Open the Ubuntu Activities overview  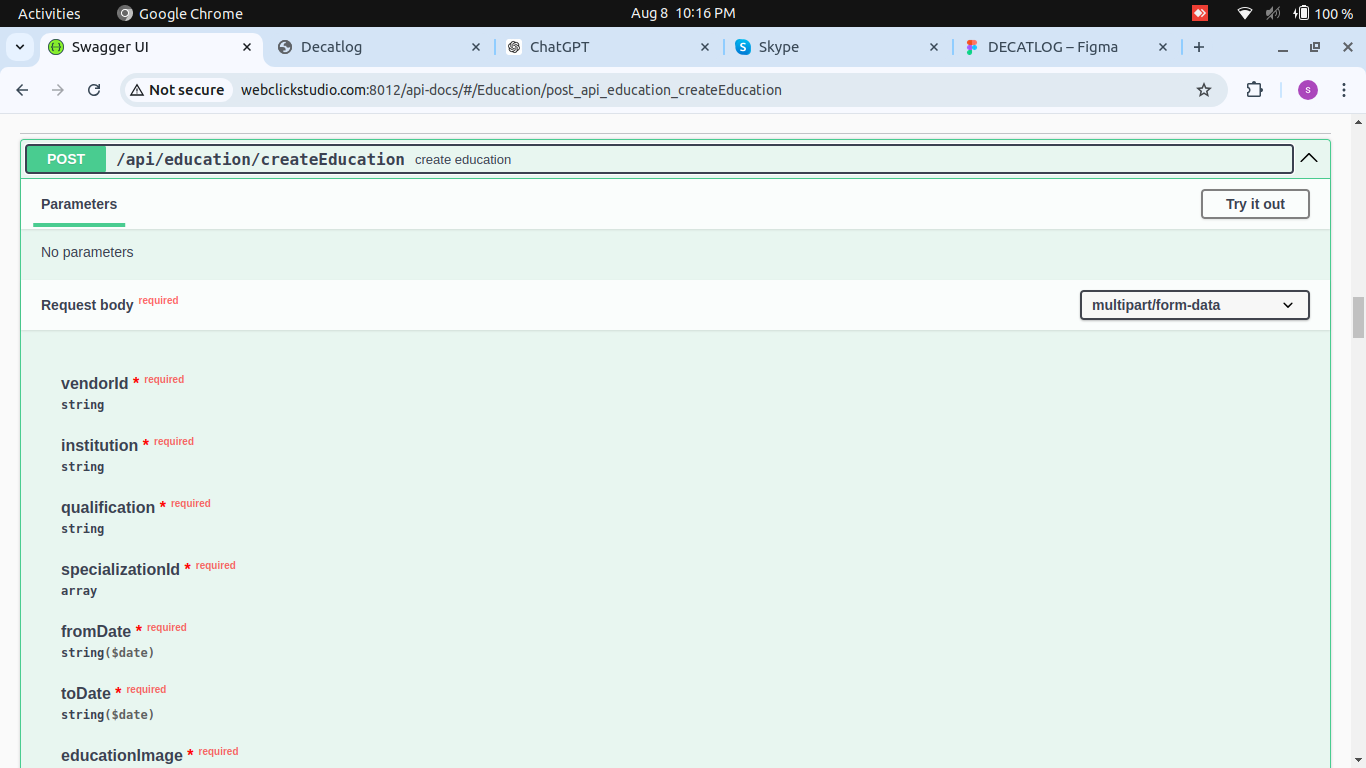49,13
